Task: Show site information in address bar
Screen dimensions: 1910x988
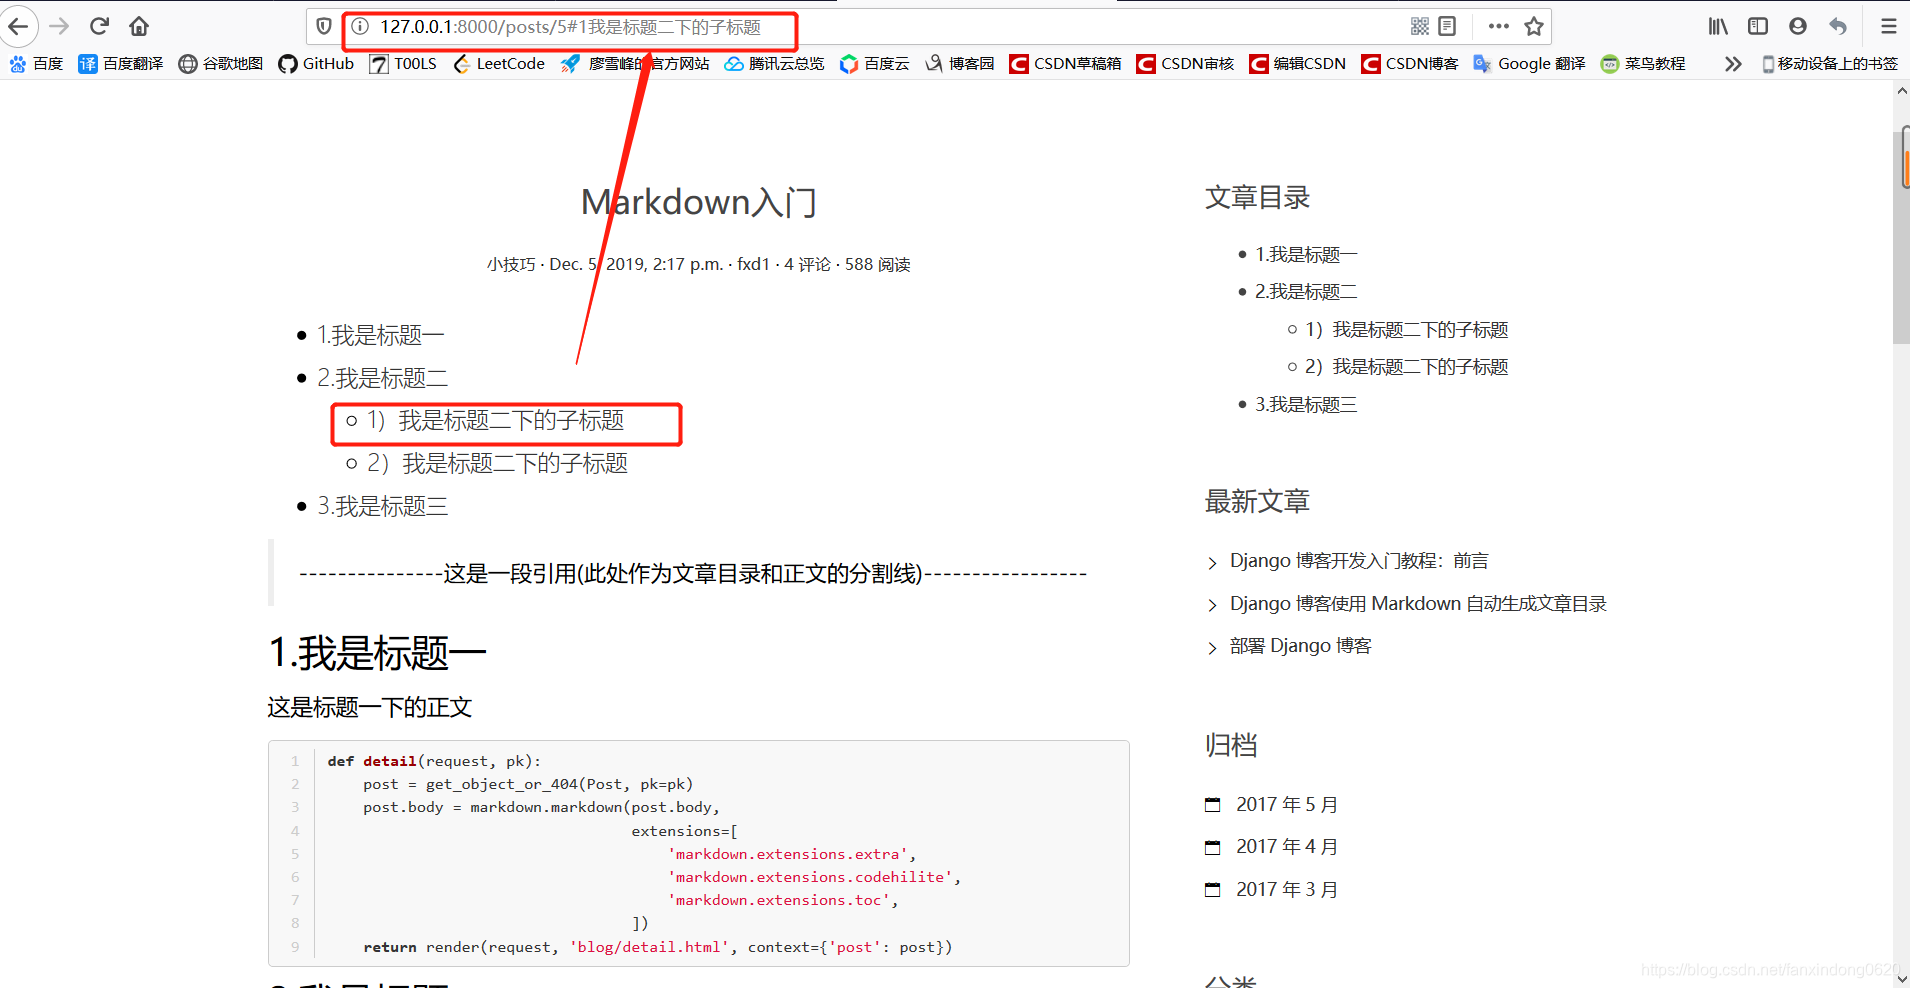Action: click(360, 27)
